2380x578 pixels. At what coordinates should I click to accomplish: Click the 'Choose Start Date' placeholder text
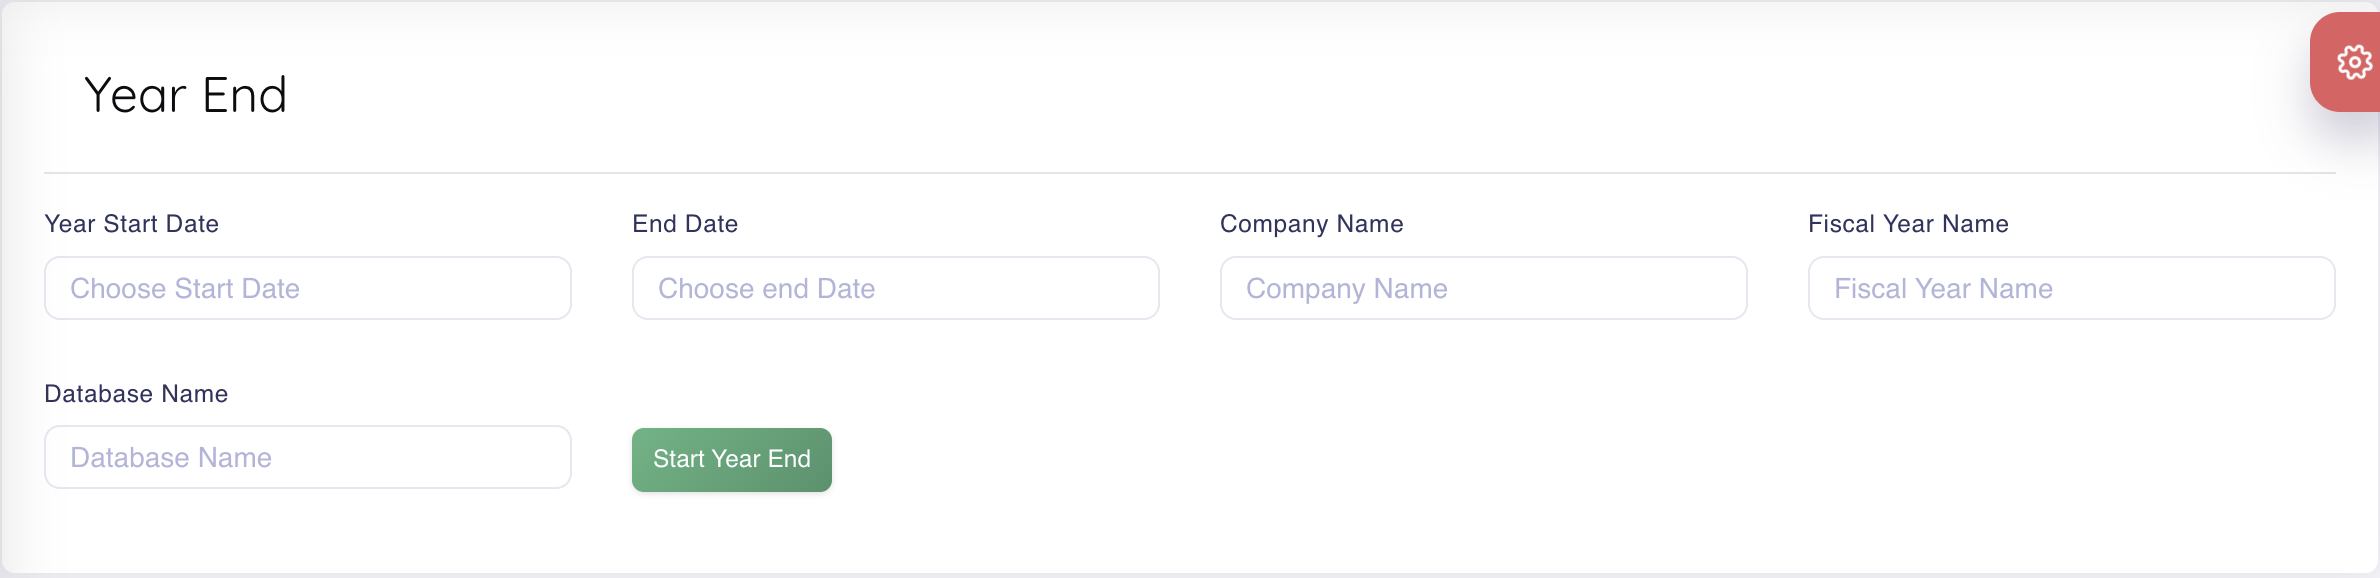tap(185, 289)
